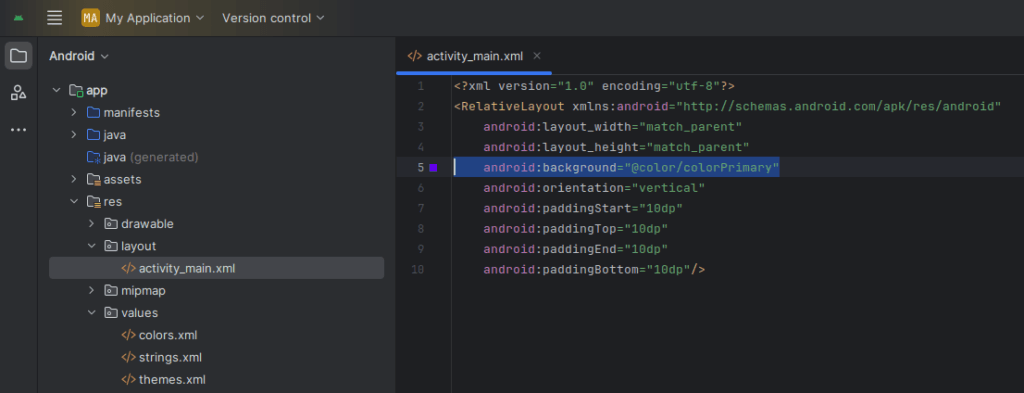Click the purple color gutter swatch on line 5
This screenshot has height=393, width=1024.
pyautogui.click(x=433, y=168)
